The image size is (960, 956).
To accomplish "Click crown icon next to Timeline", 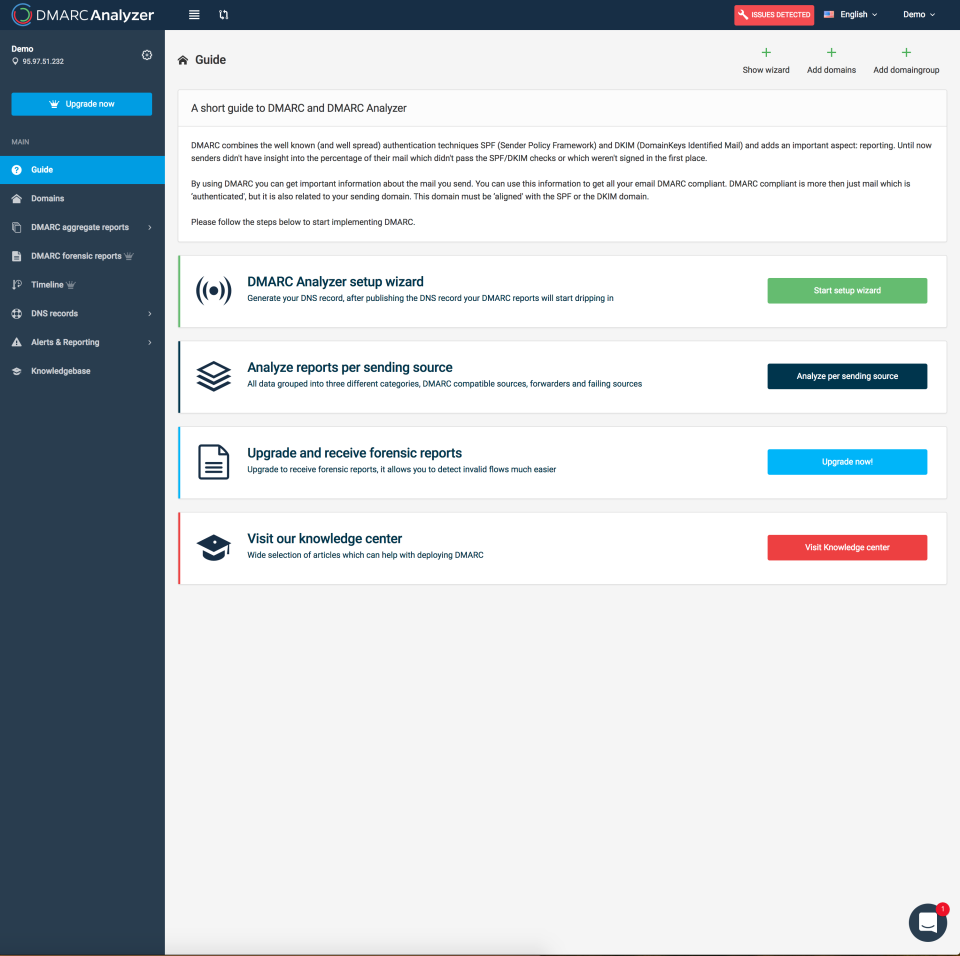I will (70, 285).
